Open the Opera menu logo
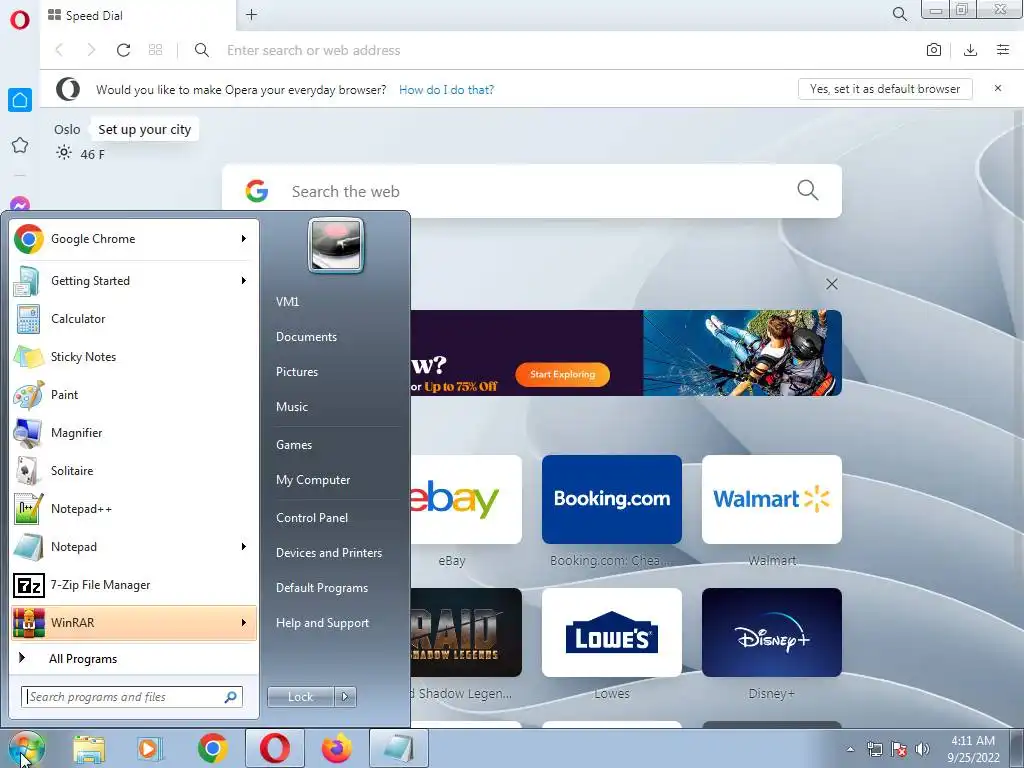The height and width of the screenshot is (768, 1024). pos(20,20)
